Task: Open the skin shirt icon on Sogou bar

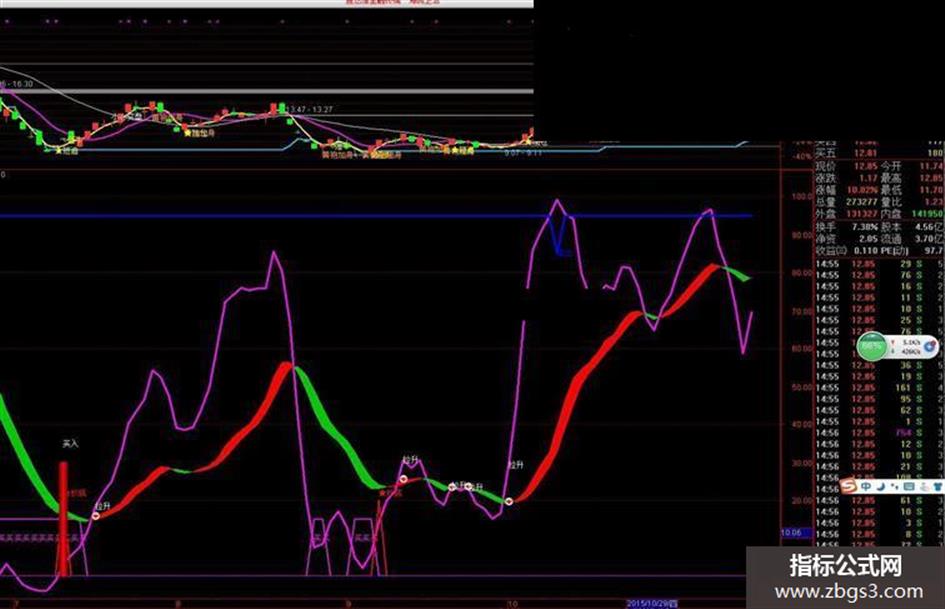Action: point(938,487)
